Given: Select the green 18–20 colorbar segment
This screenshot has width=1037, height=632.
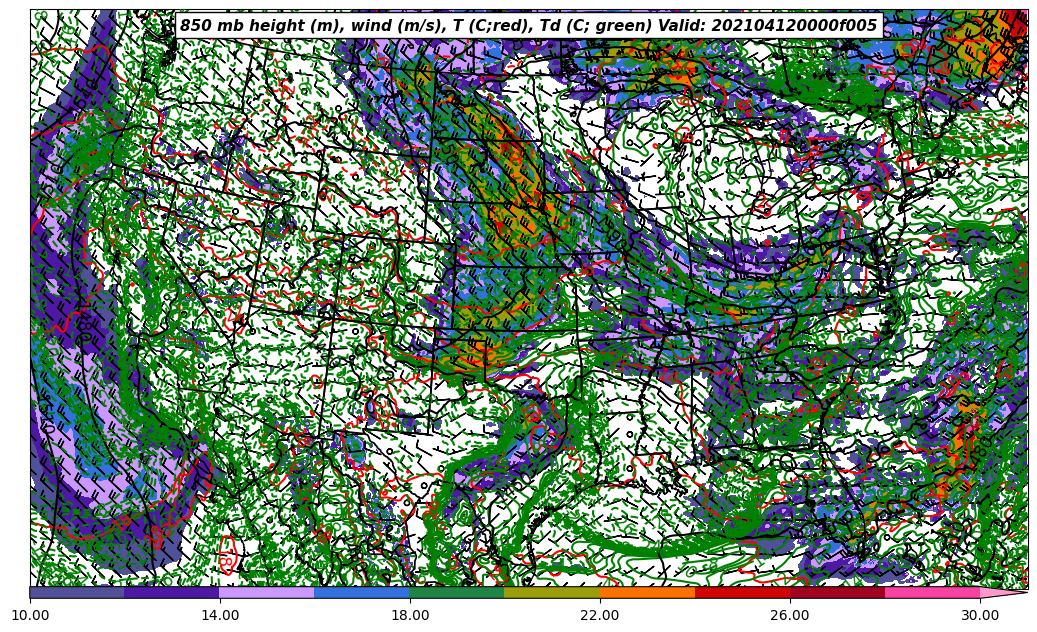Looking at the screenshot, I should 457,593.
